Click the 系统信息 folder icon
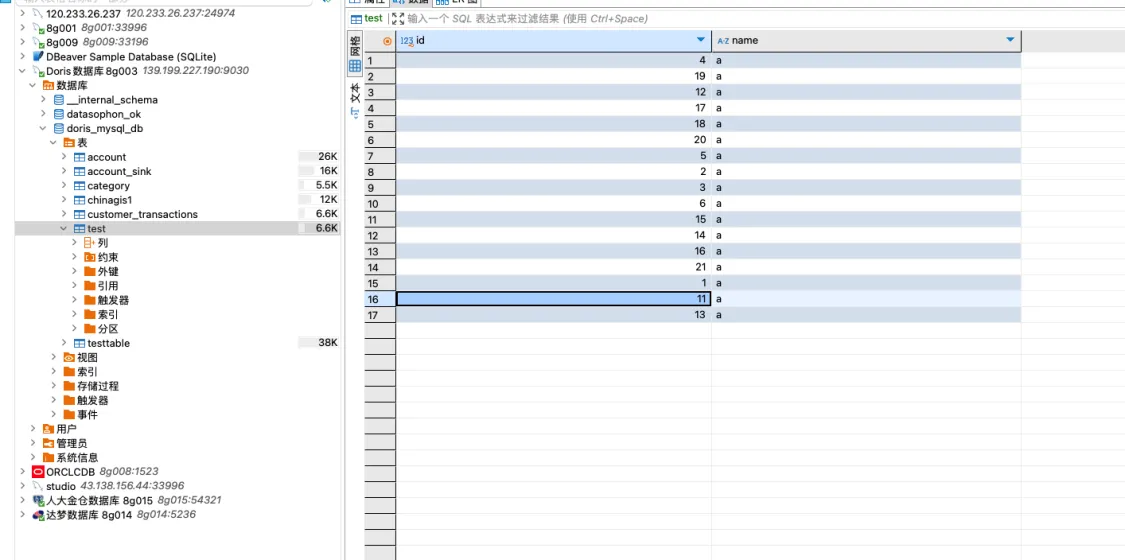The height and width of the screenshot is (560, 1125). pos(48,457)
